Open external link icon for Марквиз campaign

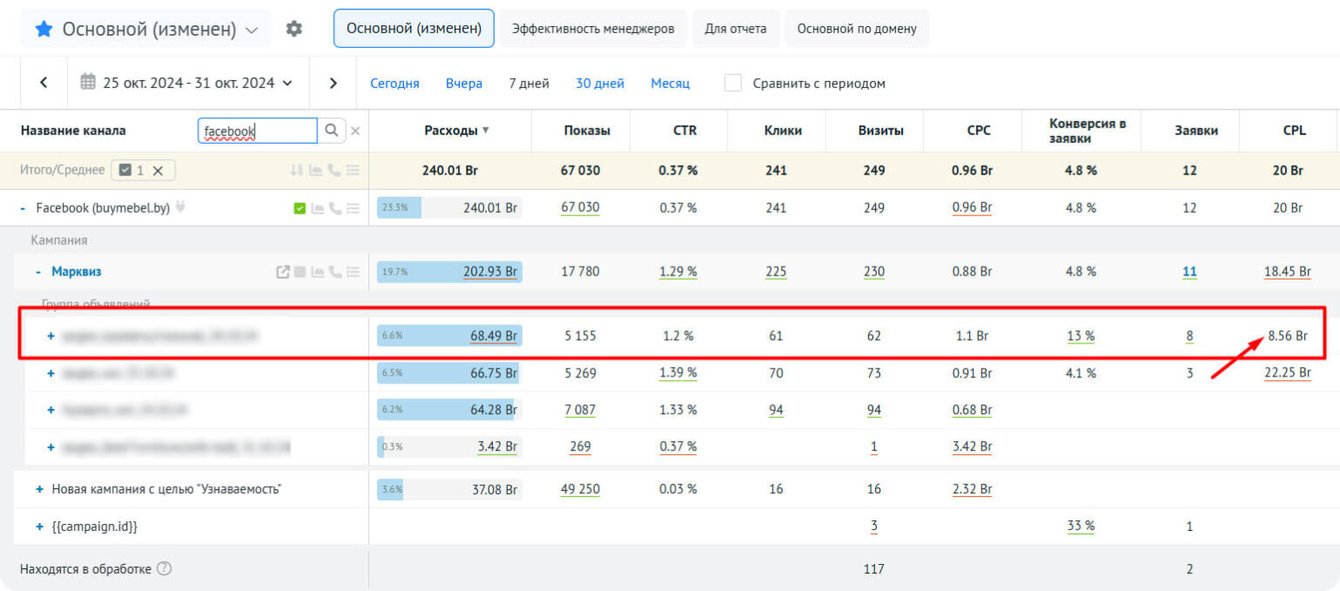coord(283,271)
